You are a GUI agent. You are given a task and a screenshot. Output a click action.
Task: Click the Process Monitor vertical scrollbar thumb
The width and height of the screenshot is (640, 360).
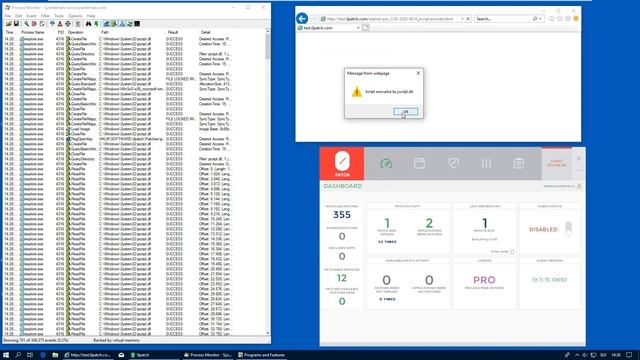click(x=268, y=47)
